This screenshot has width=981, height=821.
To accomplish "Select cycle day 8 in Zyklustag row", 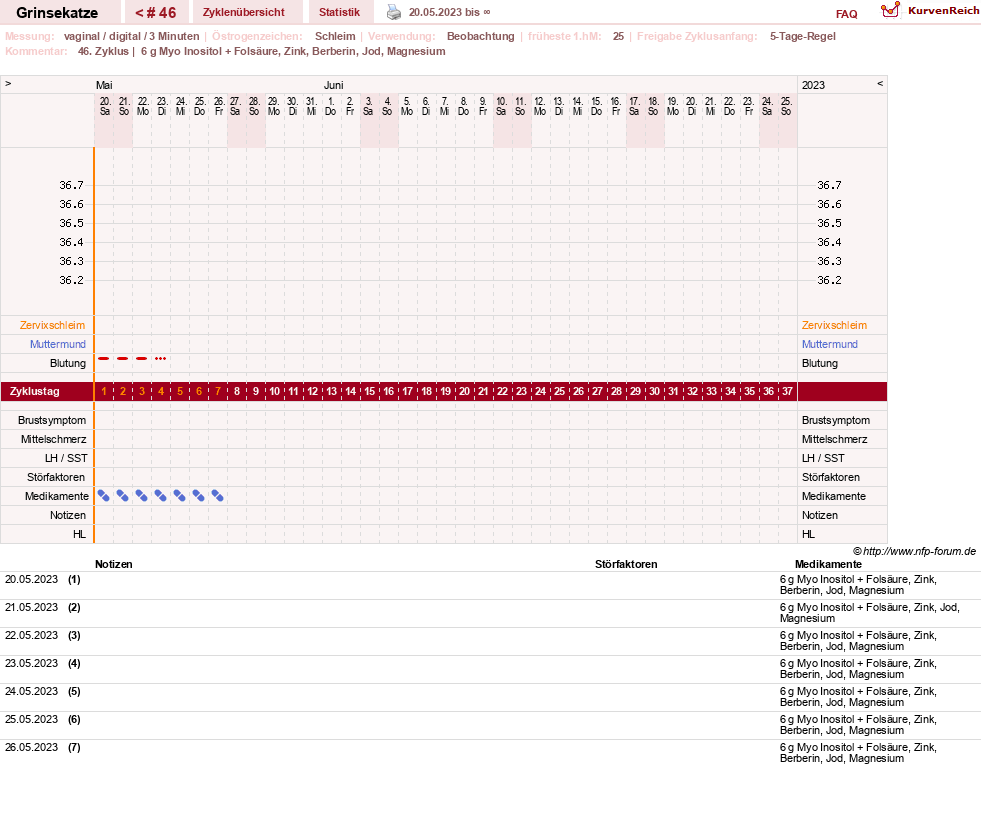I will [236, 391].
